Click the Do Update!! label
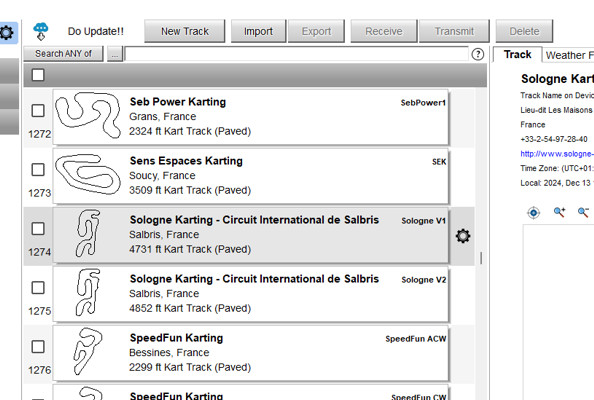Image resolution: width=594 pixels, height=400 pixels. pos(96,31)
